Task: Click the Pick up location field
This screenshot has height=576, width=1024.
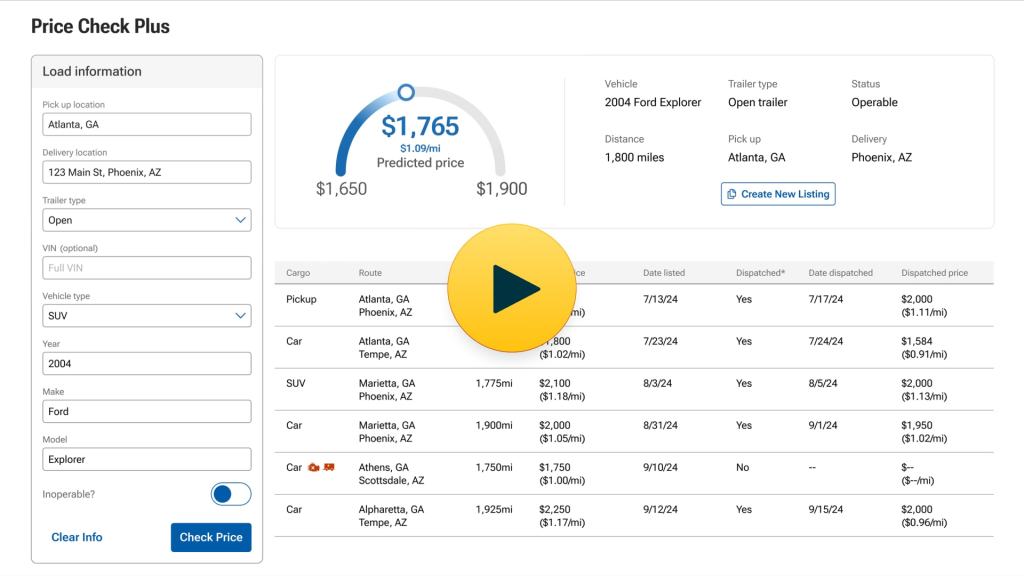Action: [x=146, y=125]
